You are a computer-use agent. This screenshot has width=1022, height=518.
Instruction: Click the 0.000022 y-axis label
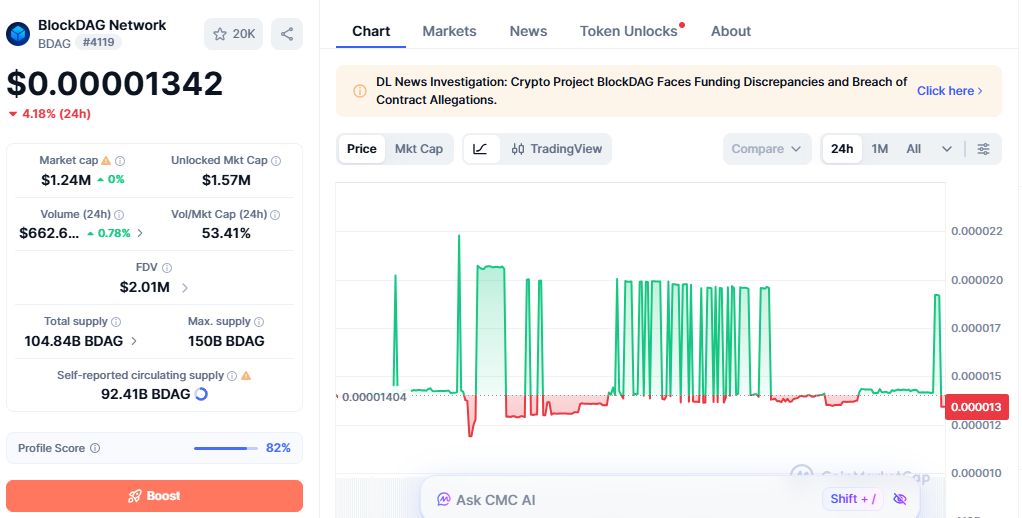tap(976, 231)
